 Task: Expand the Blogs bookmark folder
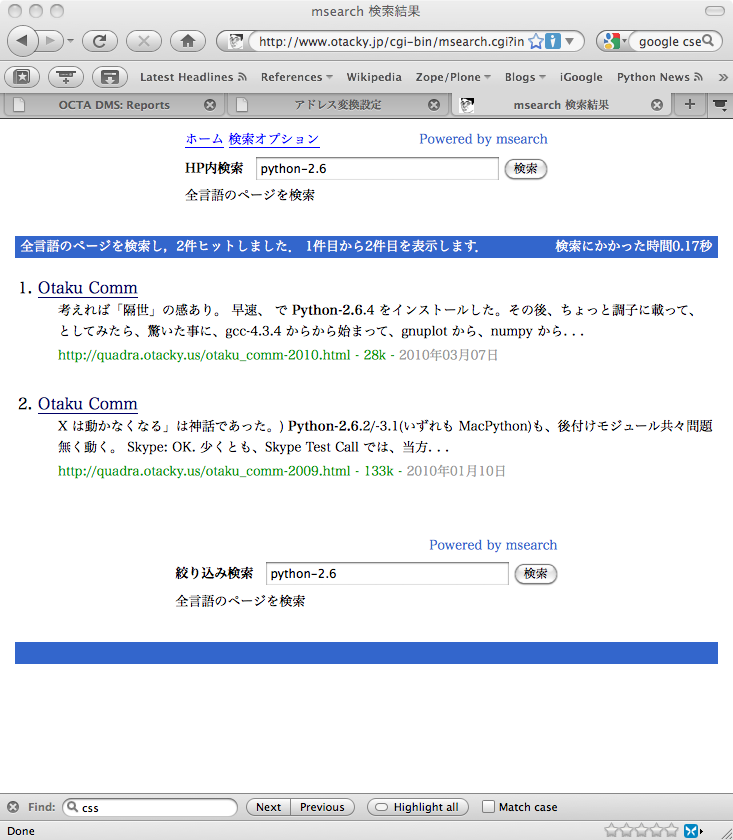[525, 77]
